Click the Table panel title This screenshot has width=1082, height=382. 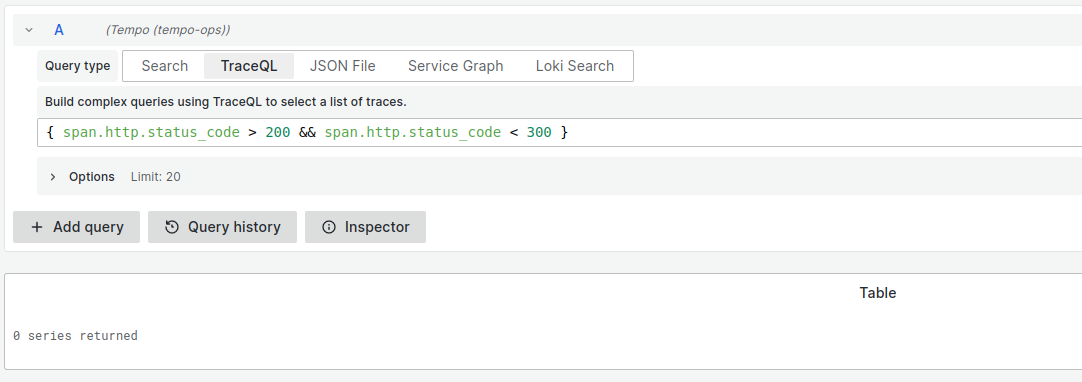point(878,293)
